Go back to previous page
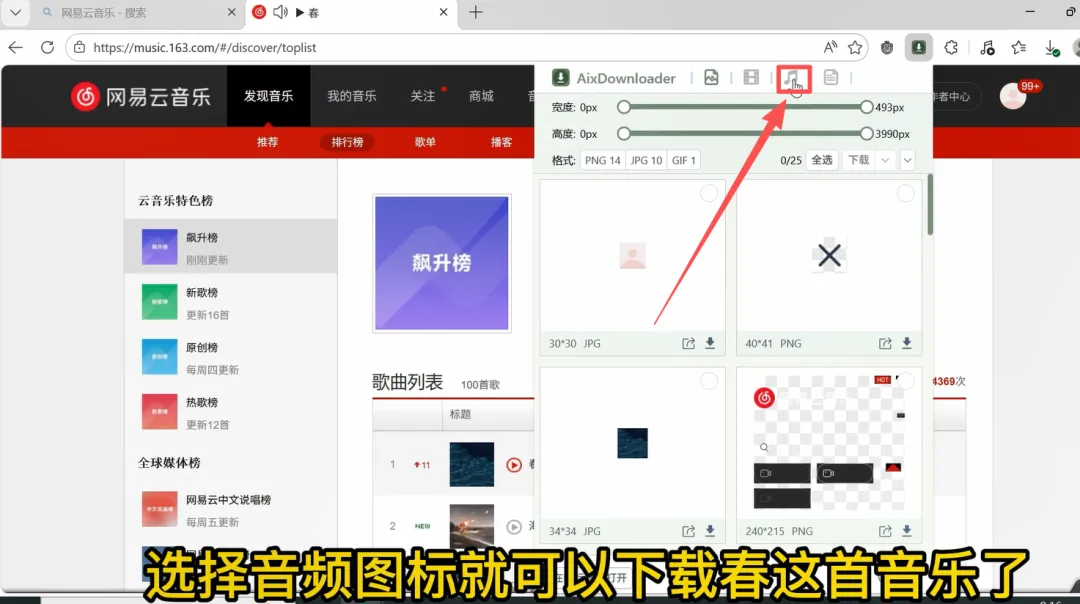The image size is (1080, 604). click(x=15, y=48)
